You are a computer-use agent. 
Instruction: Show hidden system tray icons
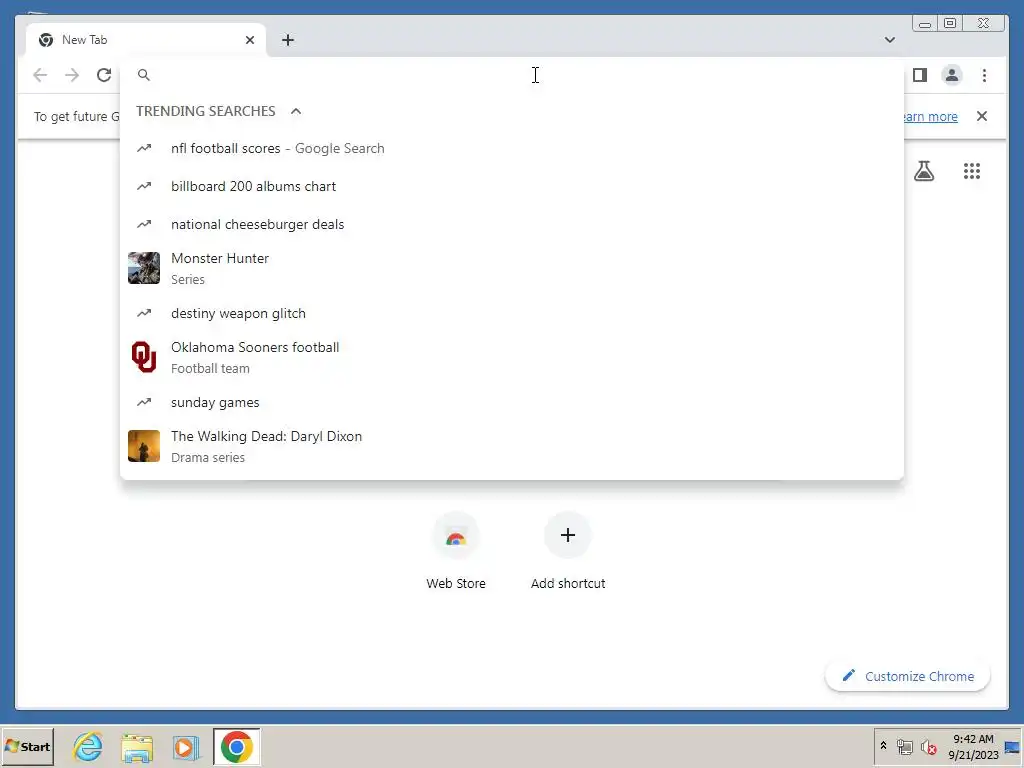click(884, 746)
